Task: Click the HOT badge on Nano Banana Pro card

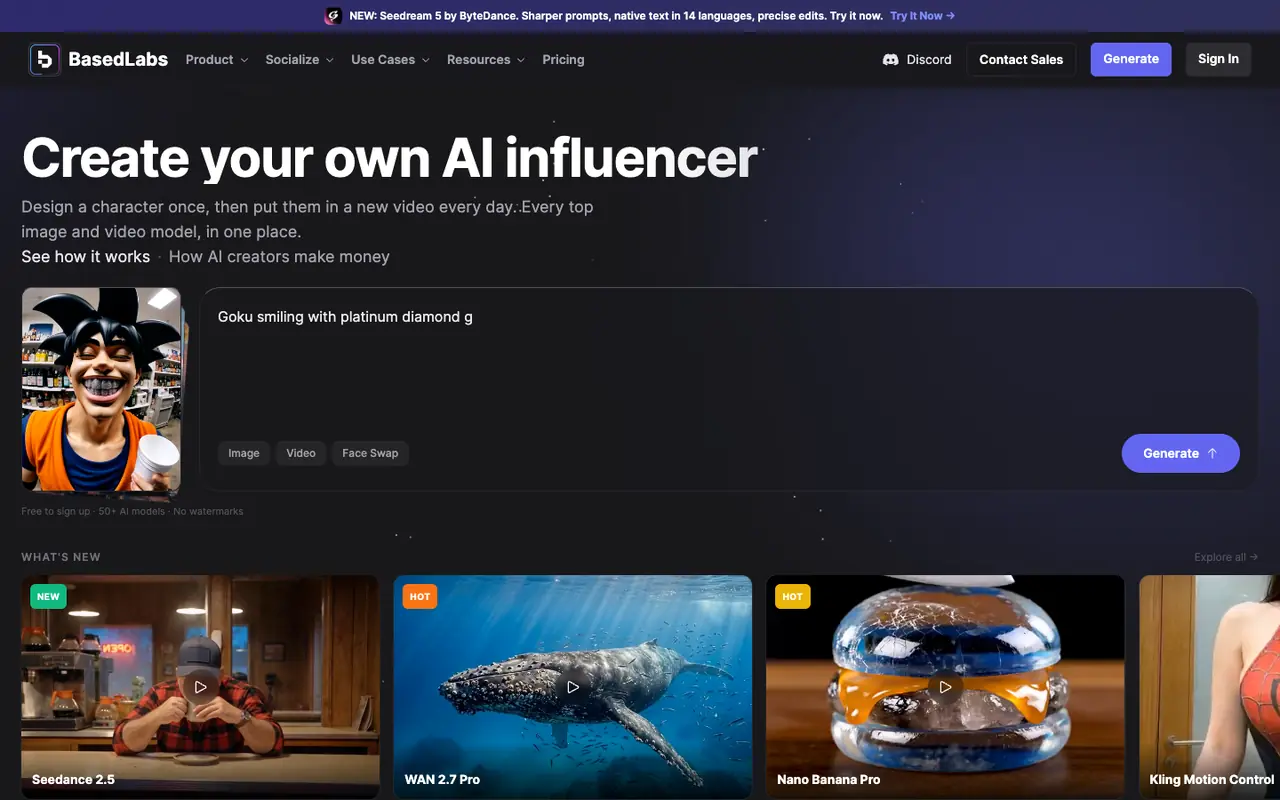Action: coord(793,597)
